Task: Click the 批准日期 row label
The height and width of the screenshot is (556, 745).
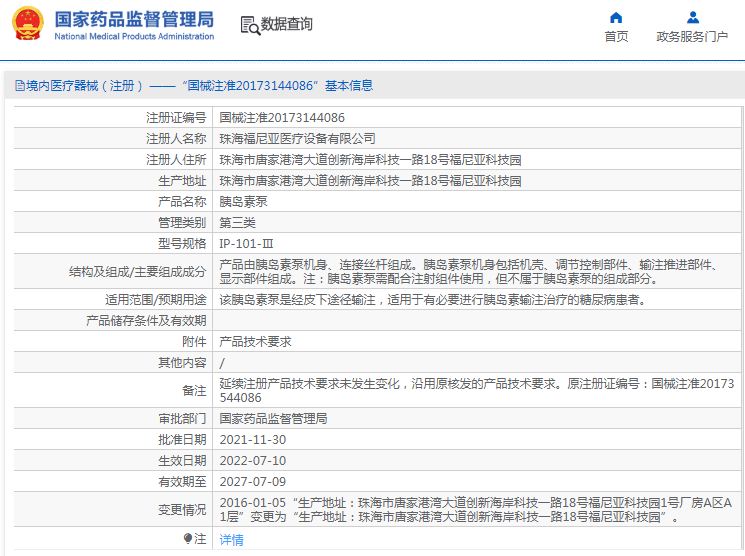Action: [182, 440]
